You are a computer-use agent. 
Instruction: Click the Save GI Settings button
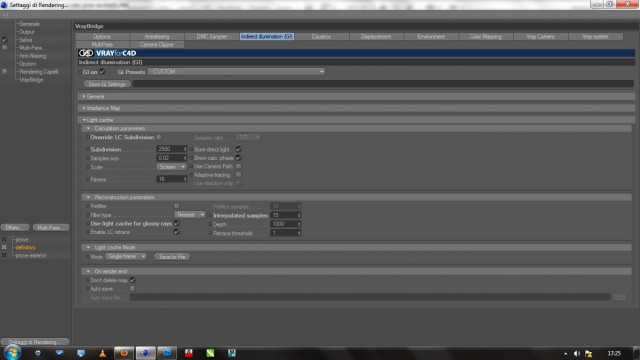click(x=107, y=84)
